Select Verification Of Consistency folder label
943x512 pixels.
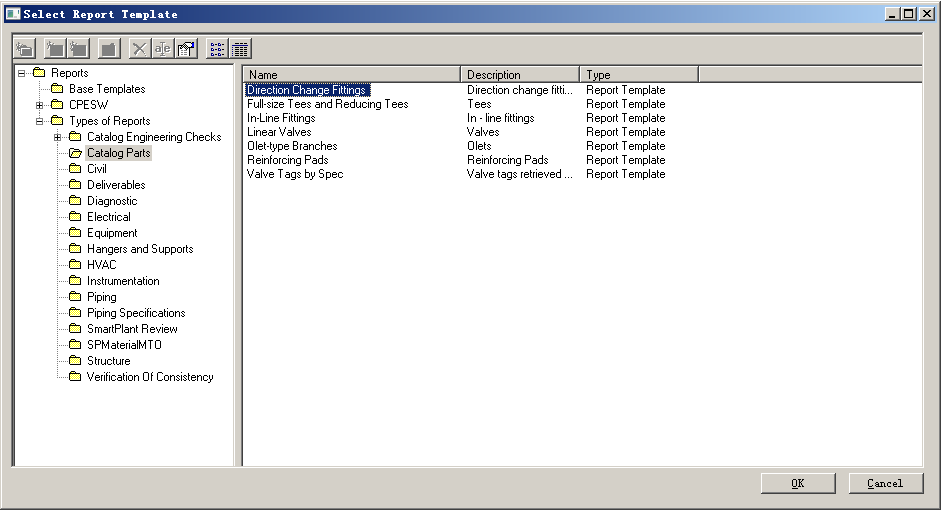[150, 377]
